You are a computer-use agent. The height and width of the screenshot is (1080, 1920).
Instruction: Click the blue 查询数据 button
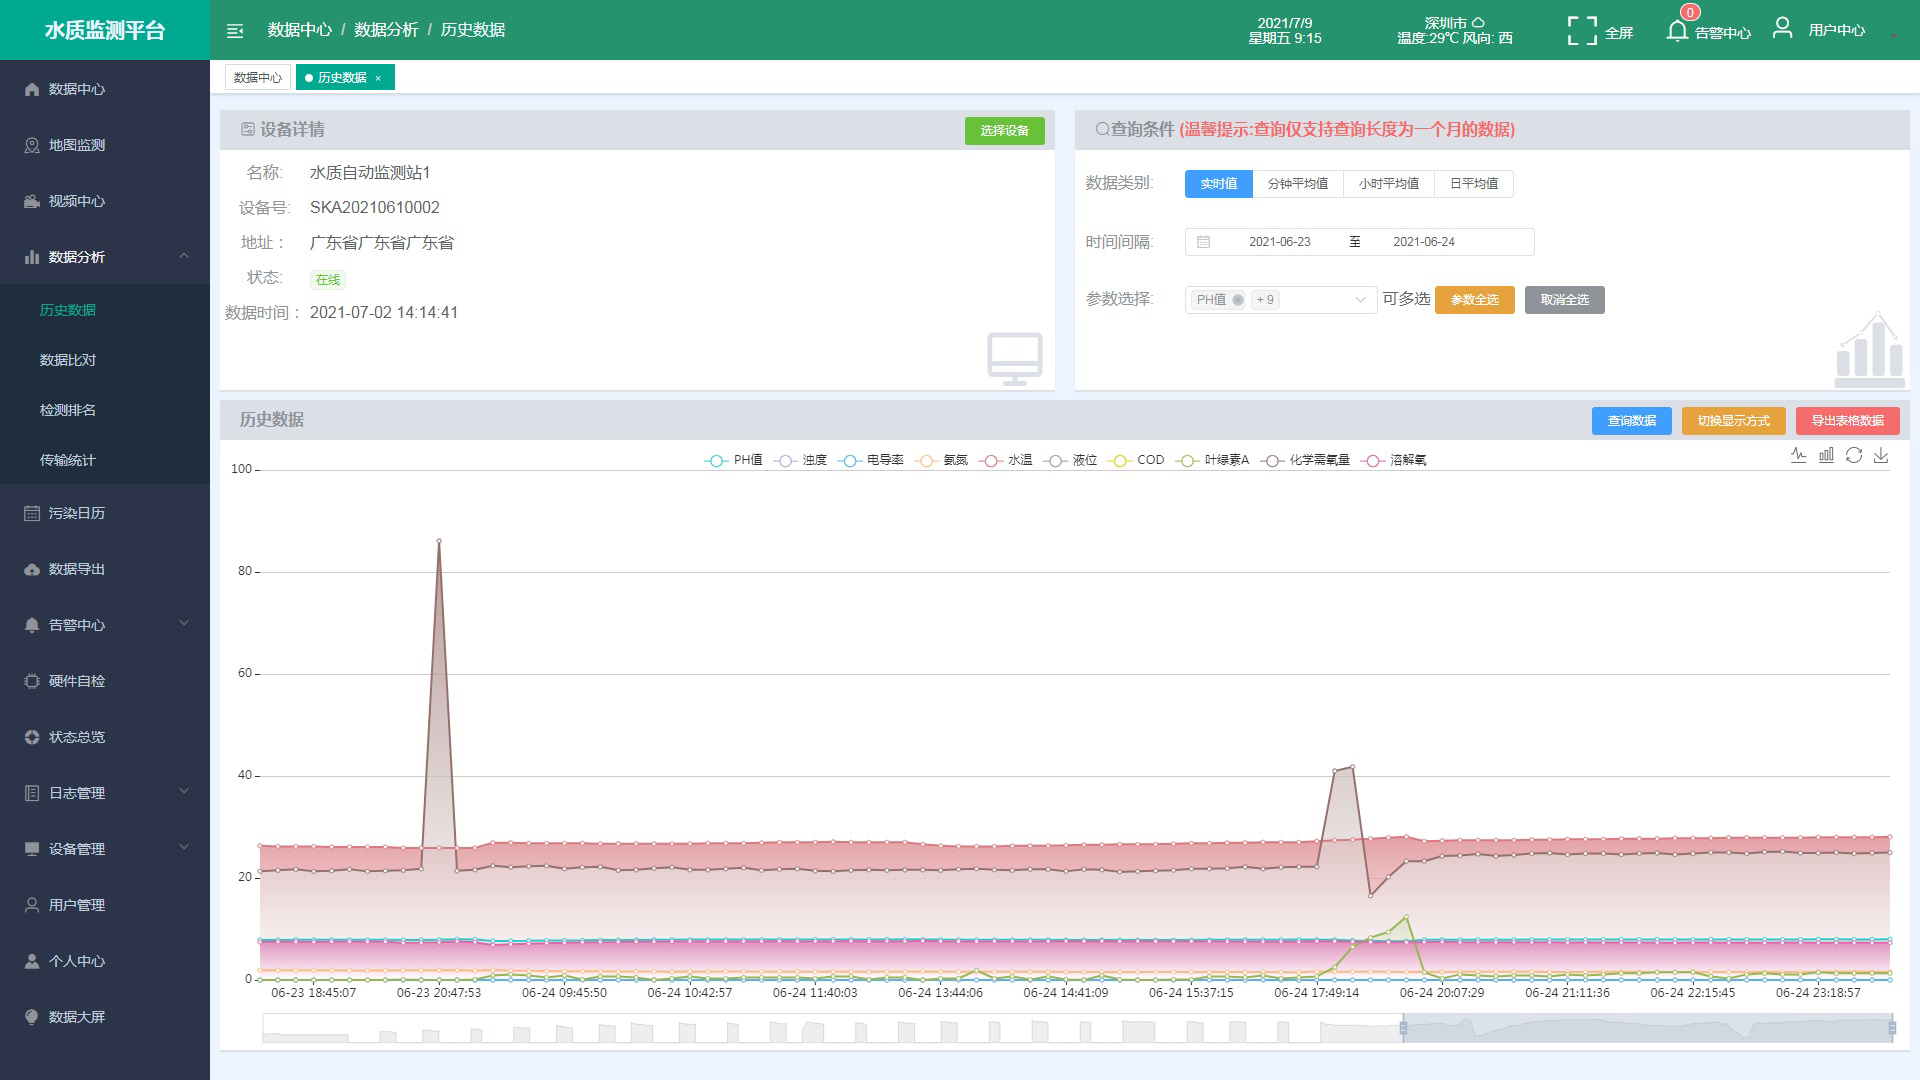point(1631,421)
